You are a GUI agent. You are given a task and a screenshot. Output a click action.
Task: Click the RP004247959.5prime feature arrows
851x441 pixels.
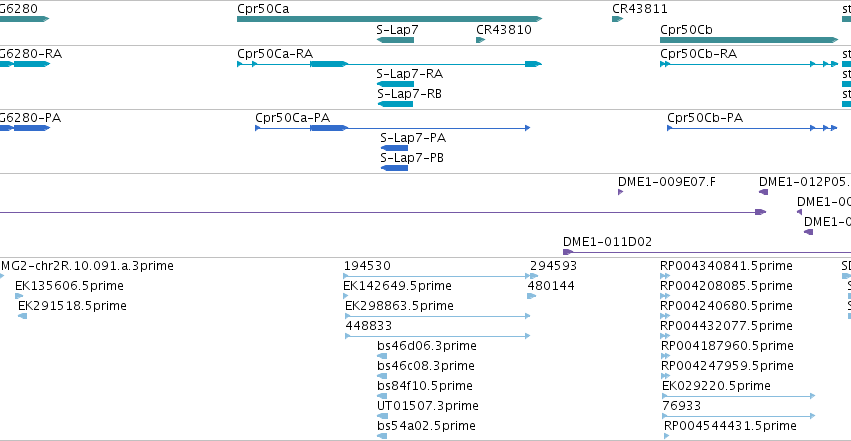pos(665,376)
